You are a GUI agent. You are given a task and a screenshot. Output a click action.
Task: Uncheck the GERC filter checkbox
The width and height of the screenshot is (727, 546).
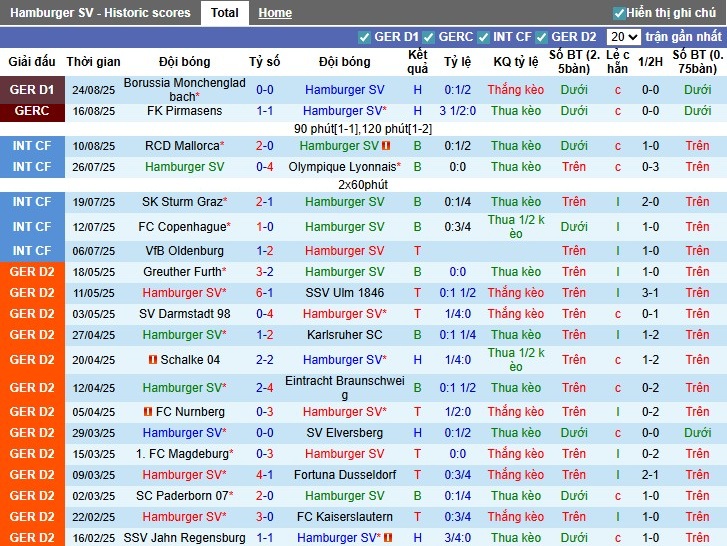pos(428,37)
